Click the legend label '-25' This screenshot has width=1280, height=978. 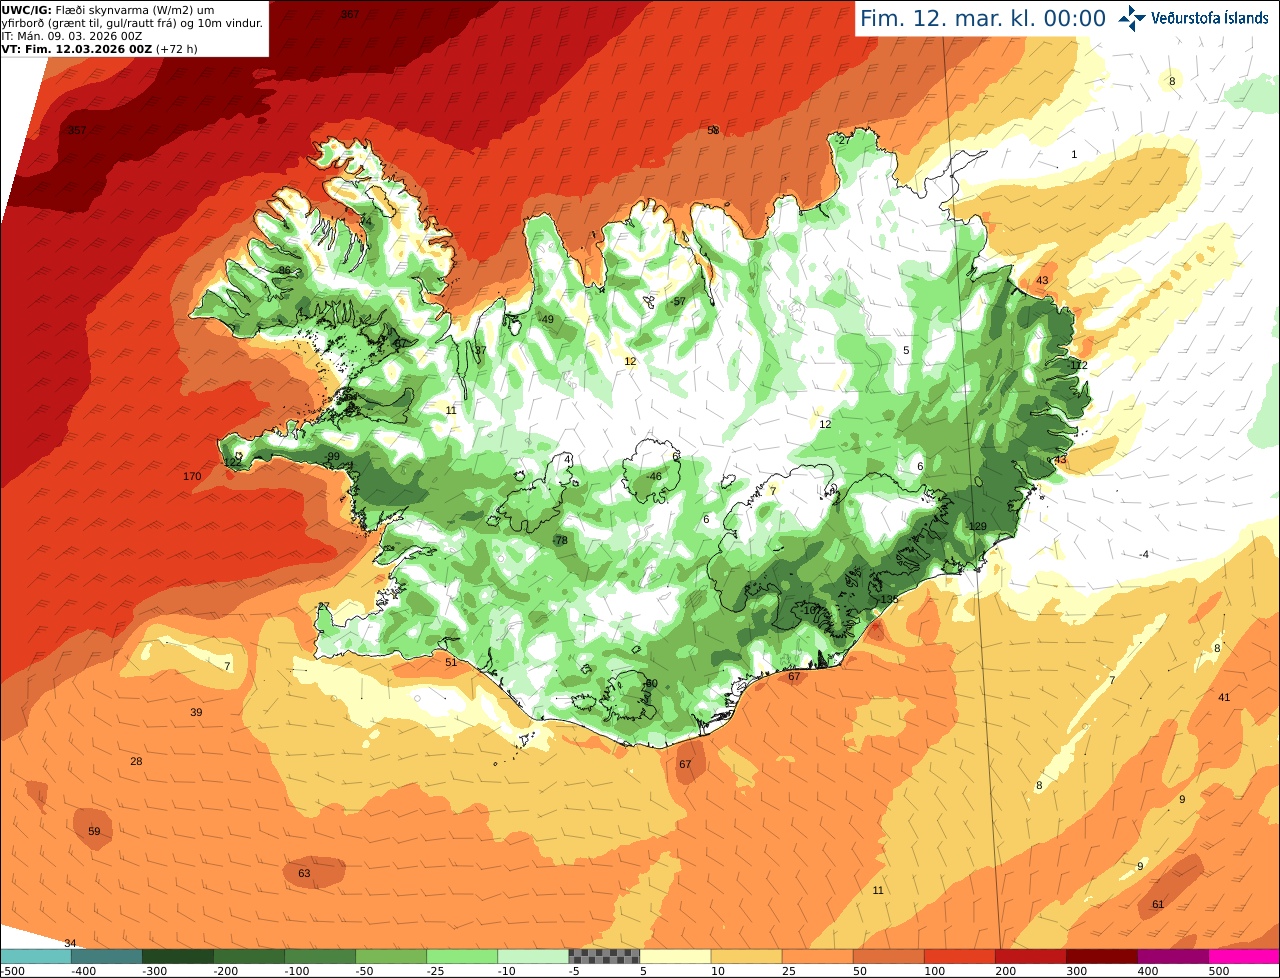click(438, 971)
